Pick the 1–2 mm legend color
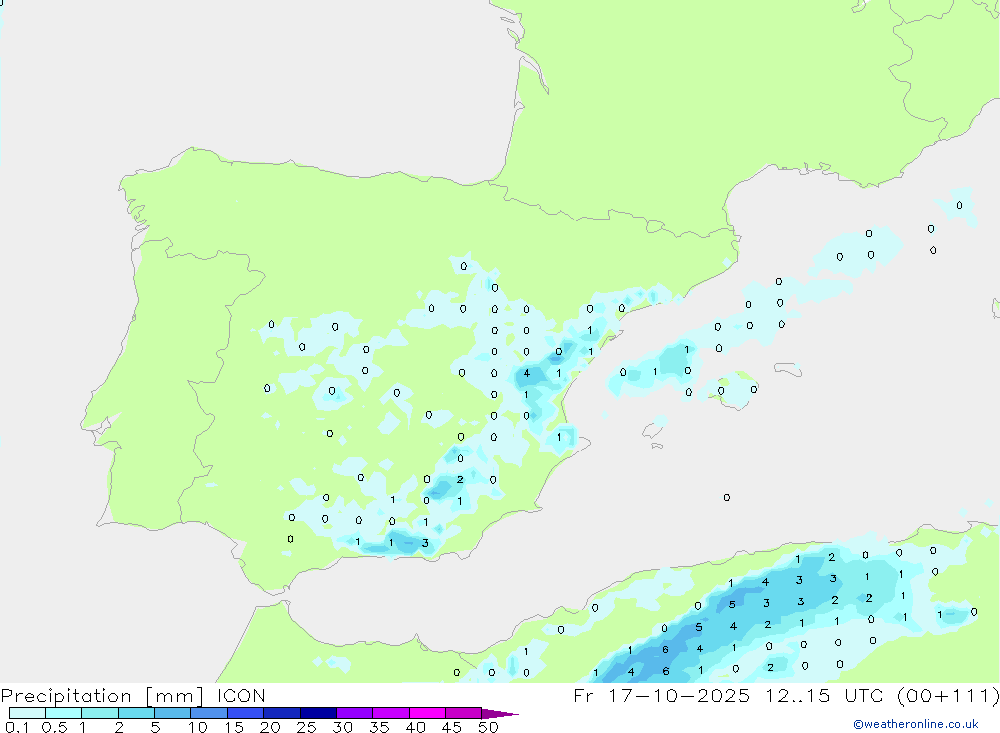The width and height of the screenshot is (1000, 733). coord(100,713)
